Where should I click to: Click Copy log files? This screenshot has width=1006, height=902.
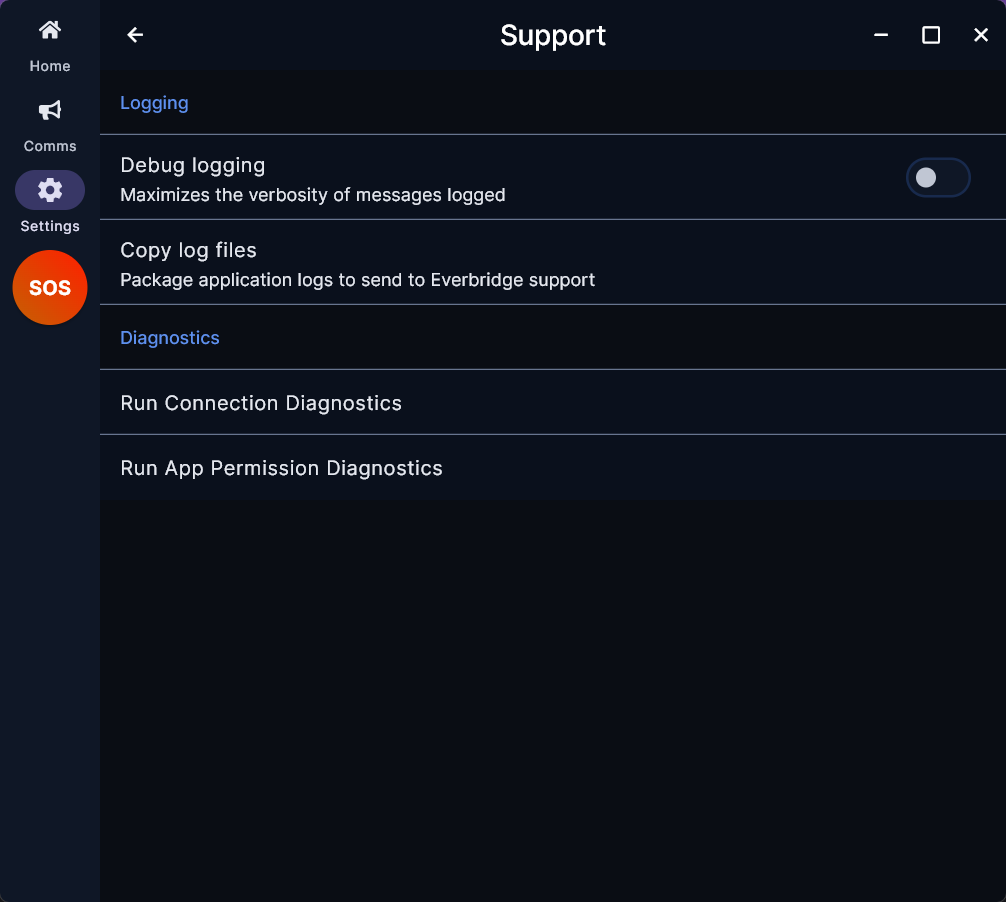(x=552, y=262)
